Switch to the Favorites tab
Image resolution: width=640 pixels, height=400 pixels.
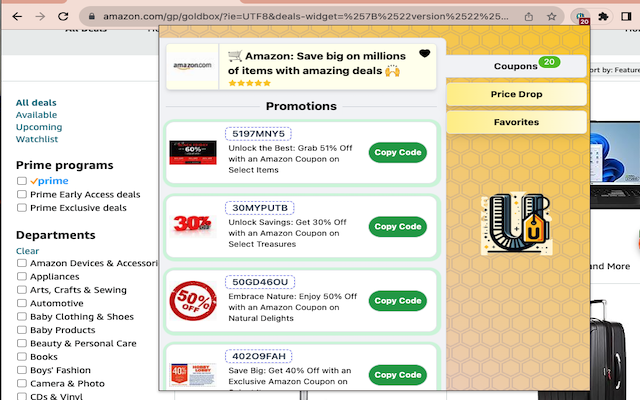(x=516, y=122)
